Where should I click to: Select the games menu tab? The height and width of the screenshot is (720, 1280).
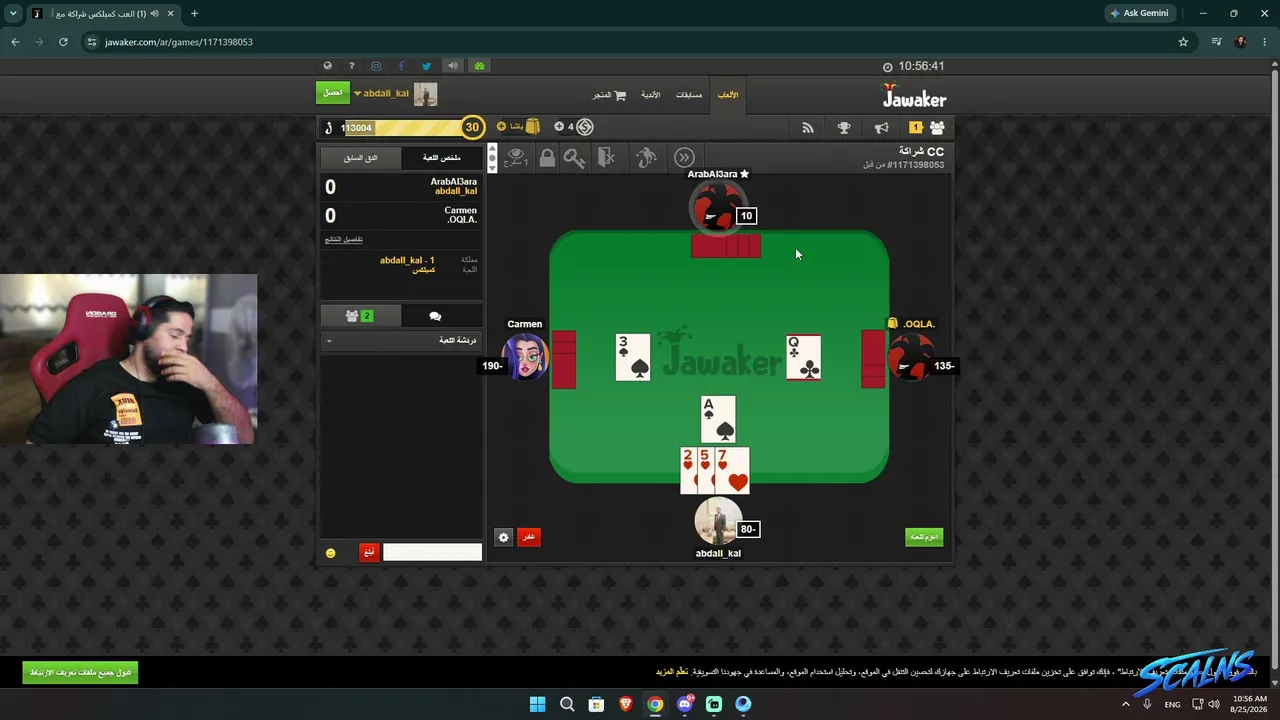tap(728, 95)
